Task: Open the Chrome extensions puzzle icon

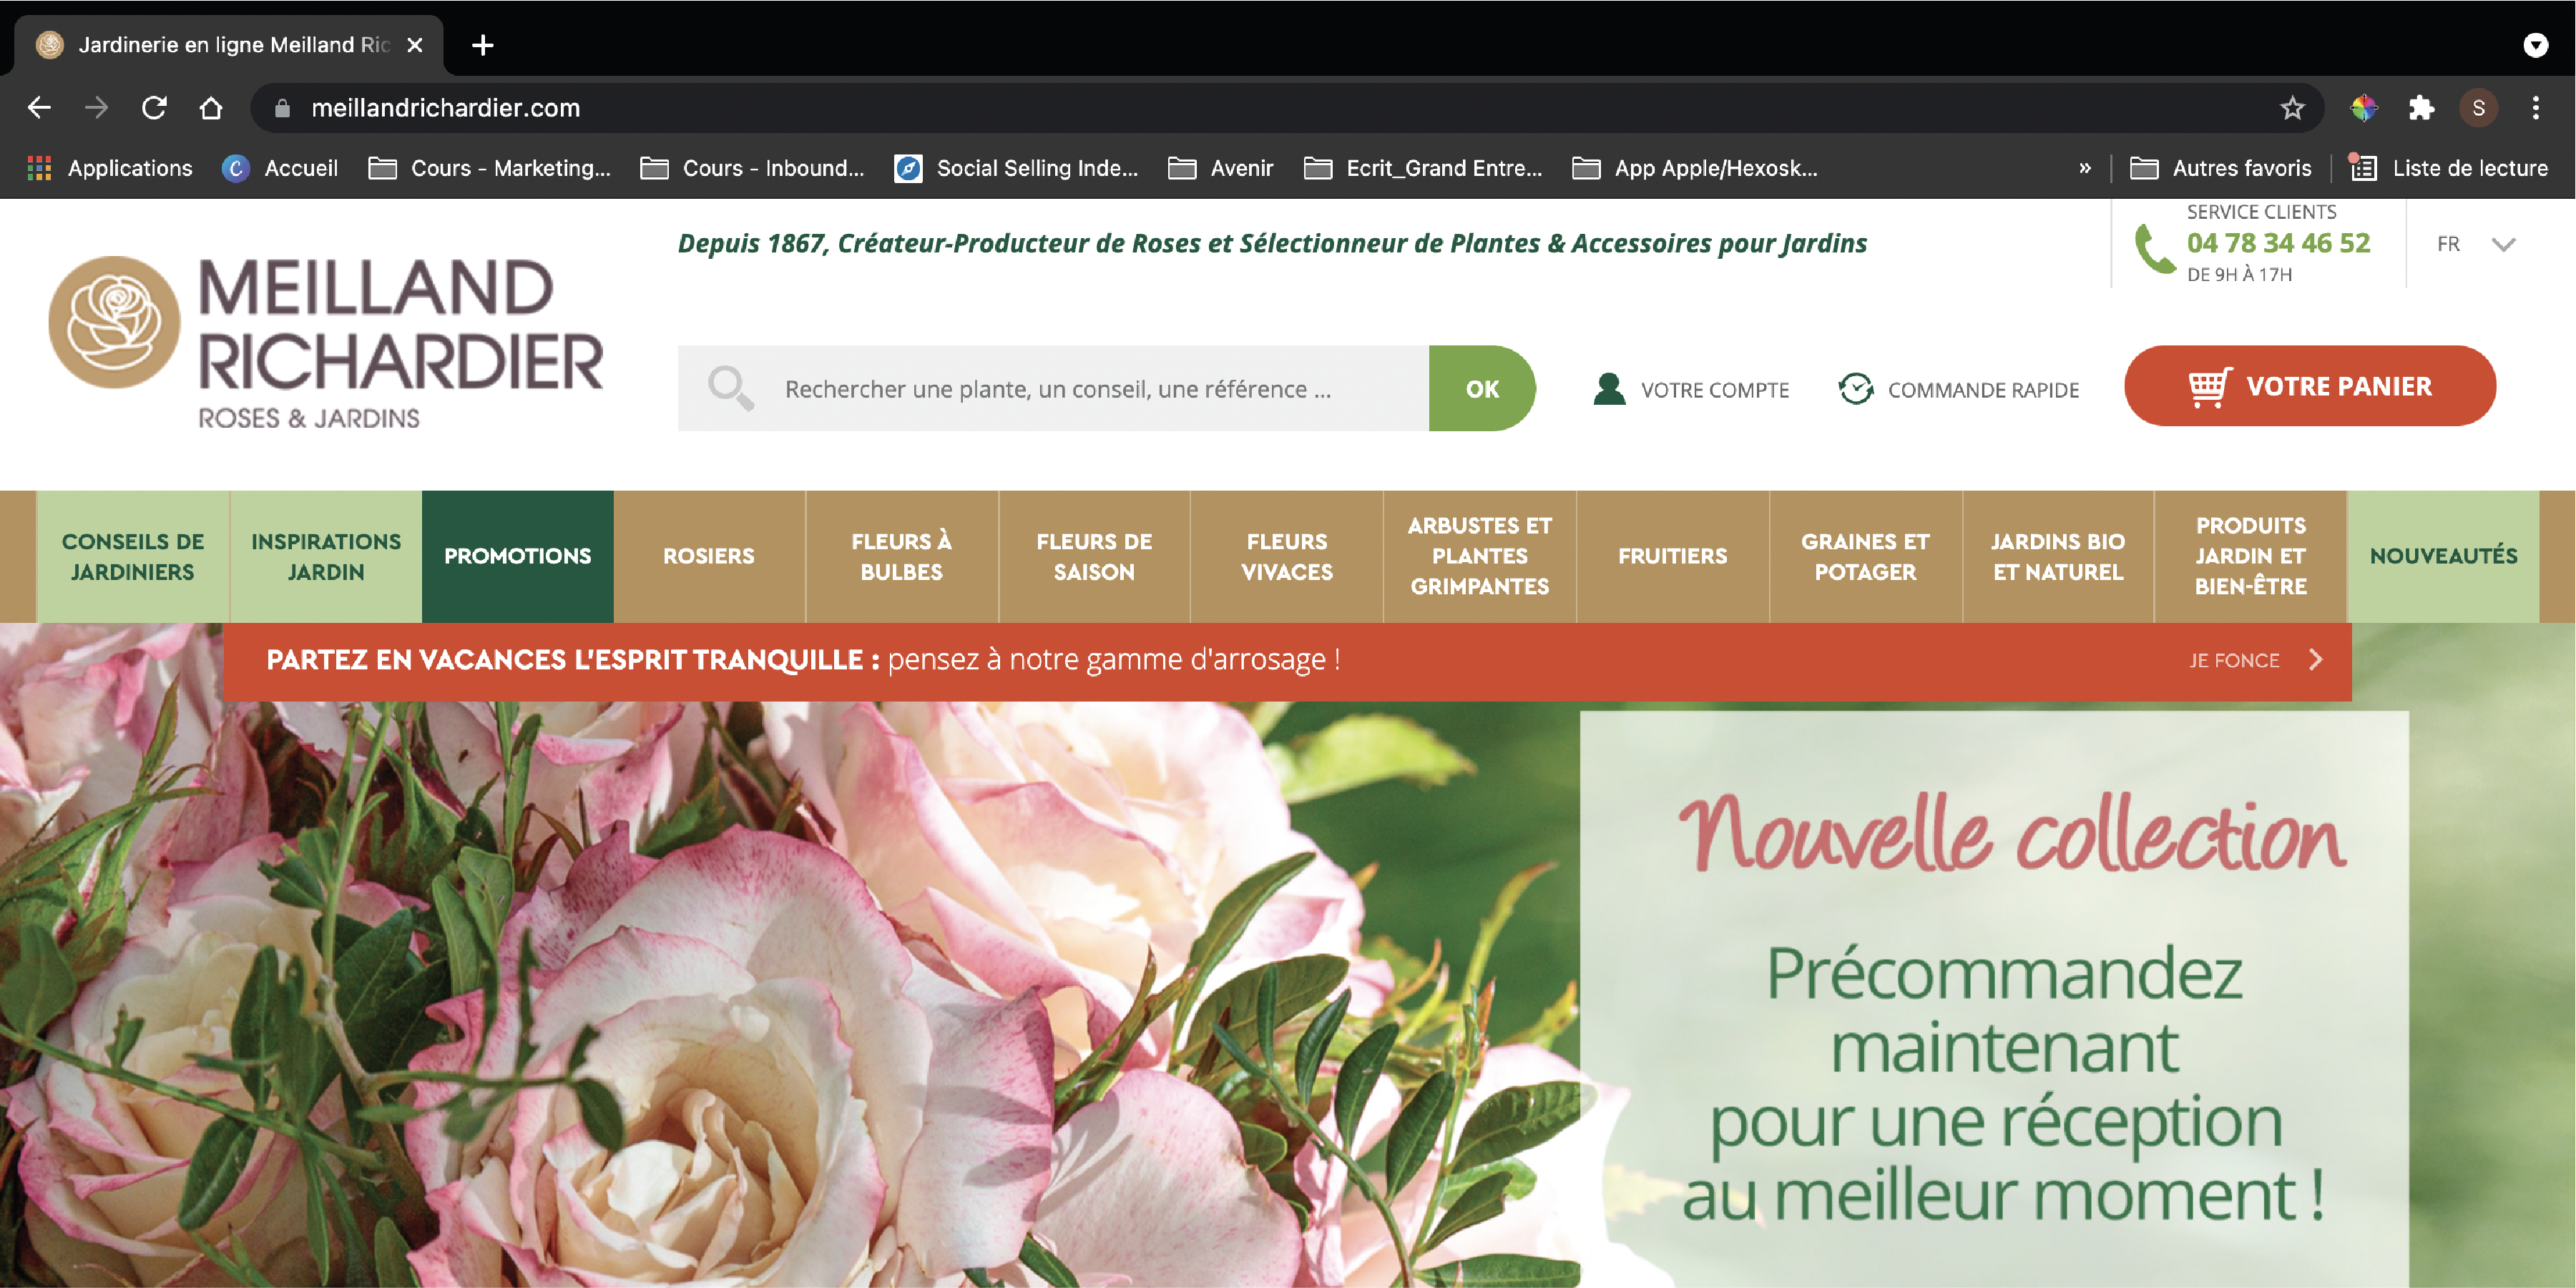Action: click(2421, 108)
